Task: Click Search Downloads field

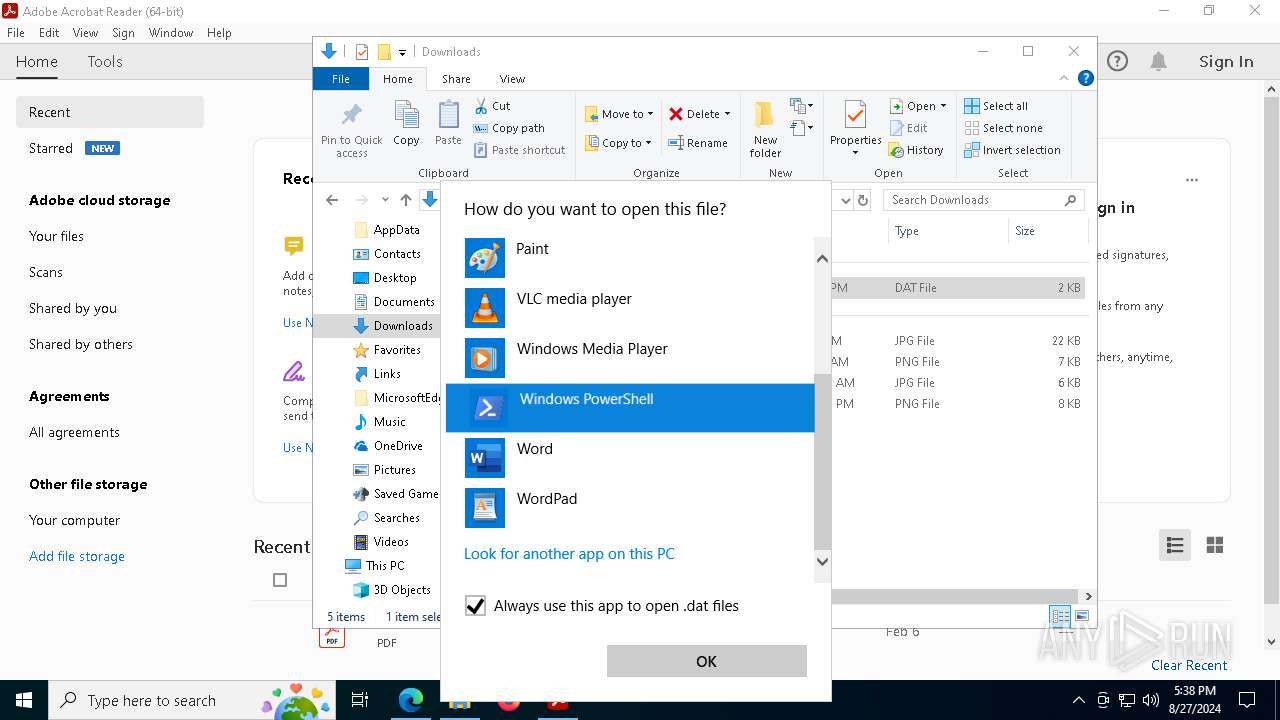Action: pyautogui.click(x=984, y=200)
